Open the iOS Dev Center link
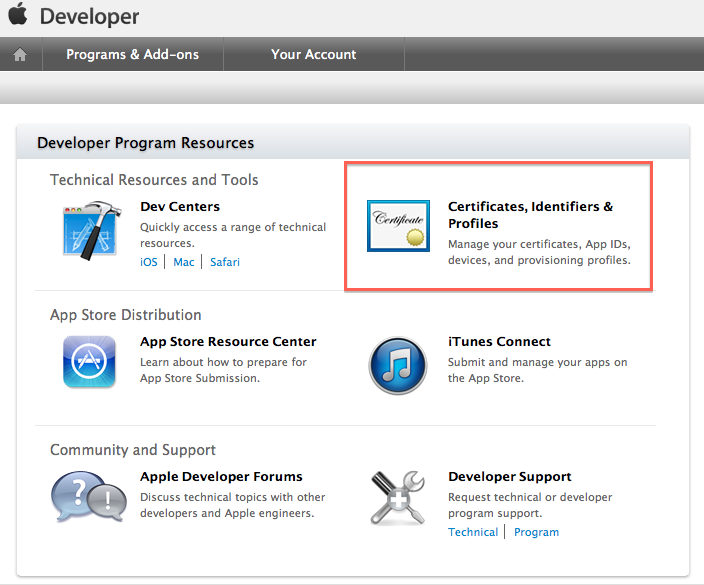This screenshot has width=704, height=585. (x=149, y=262)
